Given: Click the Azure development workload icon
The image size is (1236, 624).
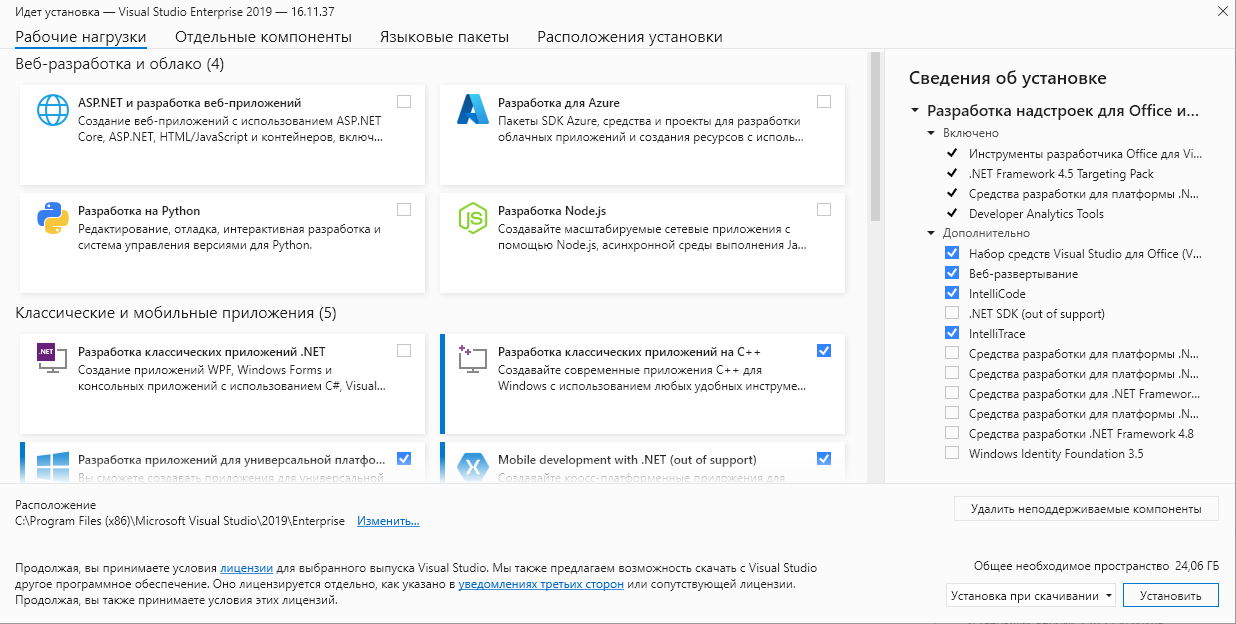Looking at the screenshot, I should click(x=471, y=108).
